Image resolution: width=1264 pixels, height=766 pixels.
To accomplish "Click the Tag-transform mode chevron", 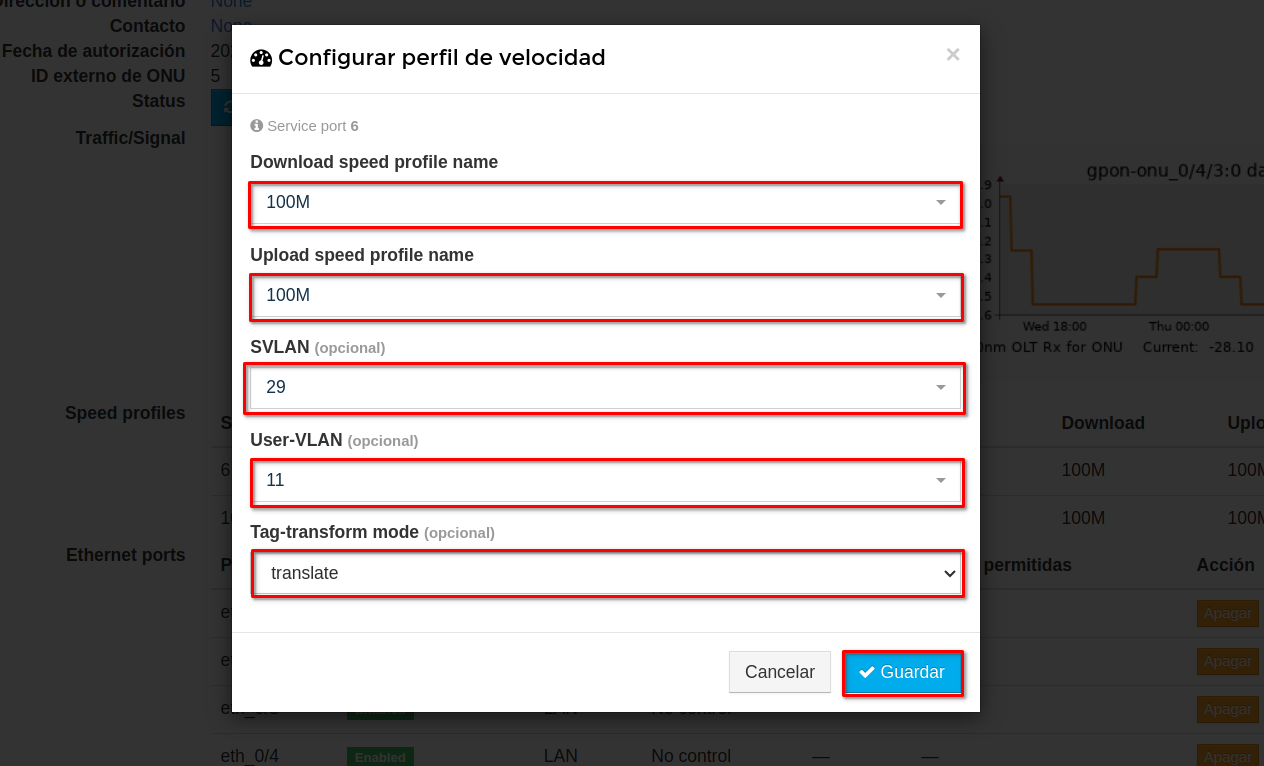I will (x=949, y=574).
